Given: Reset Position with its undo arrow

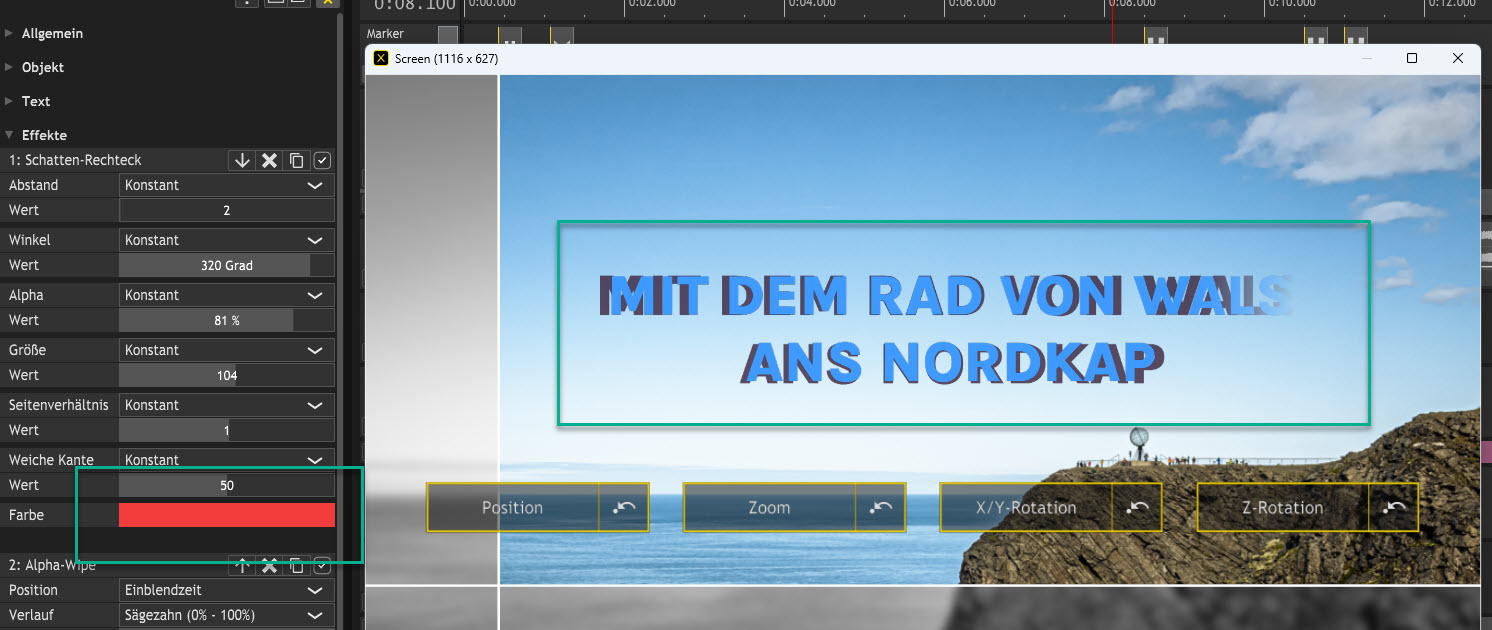Looking at the screenshot, I should [x=624, y=507].
